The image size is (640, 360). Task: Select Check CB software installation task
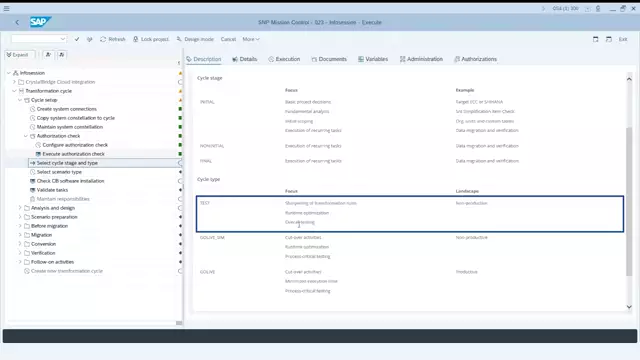70,181
